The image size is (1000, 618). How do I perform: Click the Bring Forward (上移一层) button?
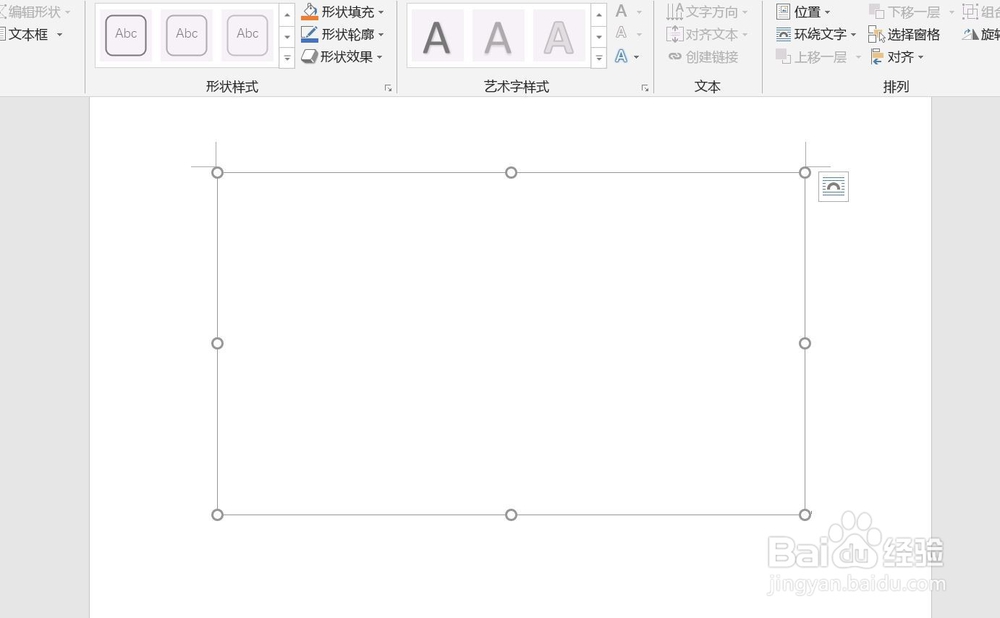(811, 57)
